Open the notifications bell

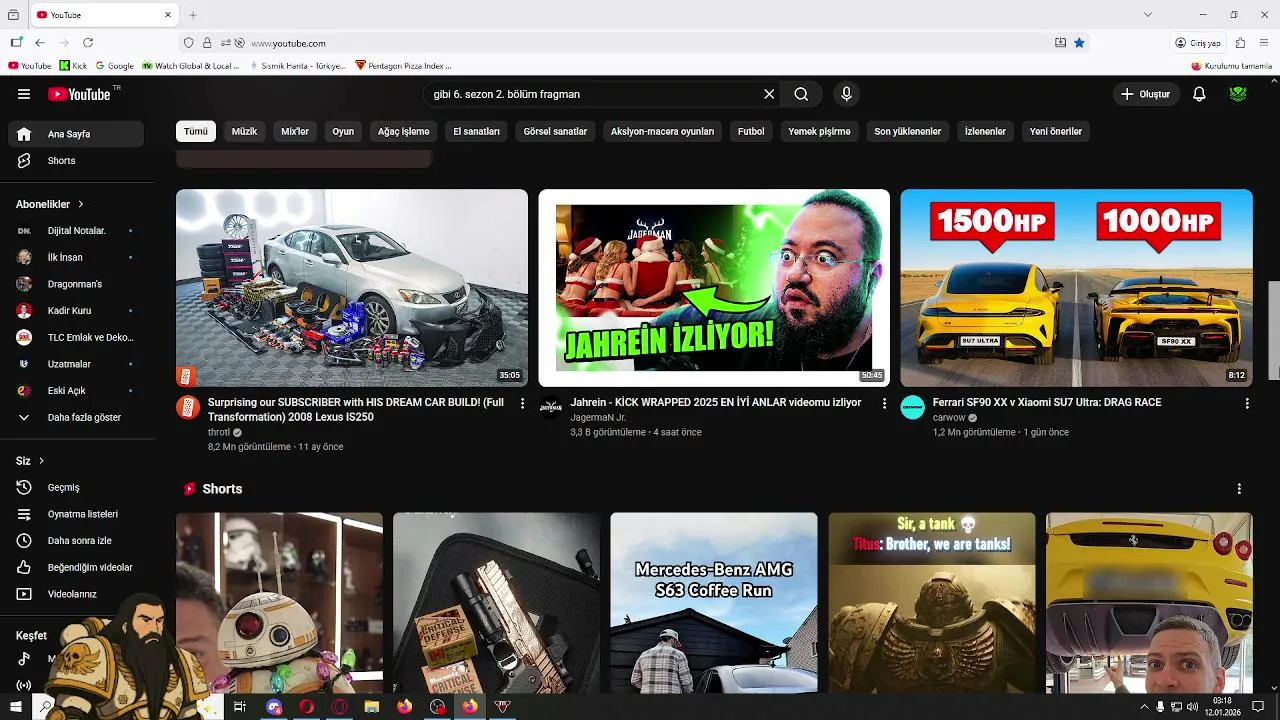click(1199, 94)
